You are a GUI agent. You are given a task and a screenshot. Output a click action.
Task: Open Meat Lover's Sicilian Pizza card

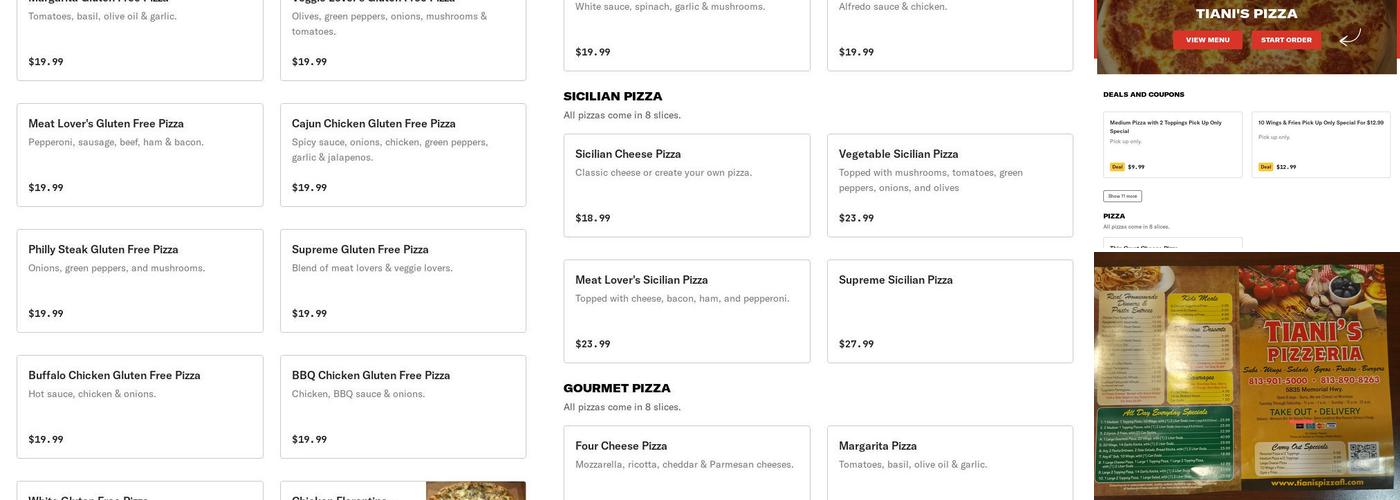point(686,311)
